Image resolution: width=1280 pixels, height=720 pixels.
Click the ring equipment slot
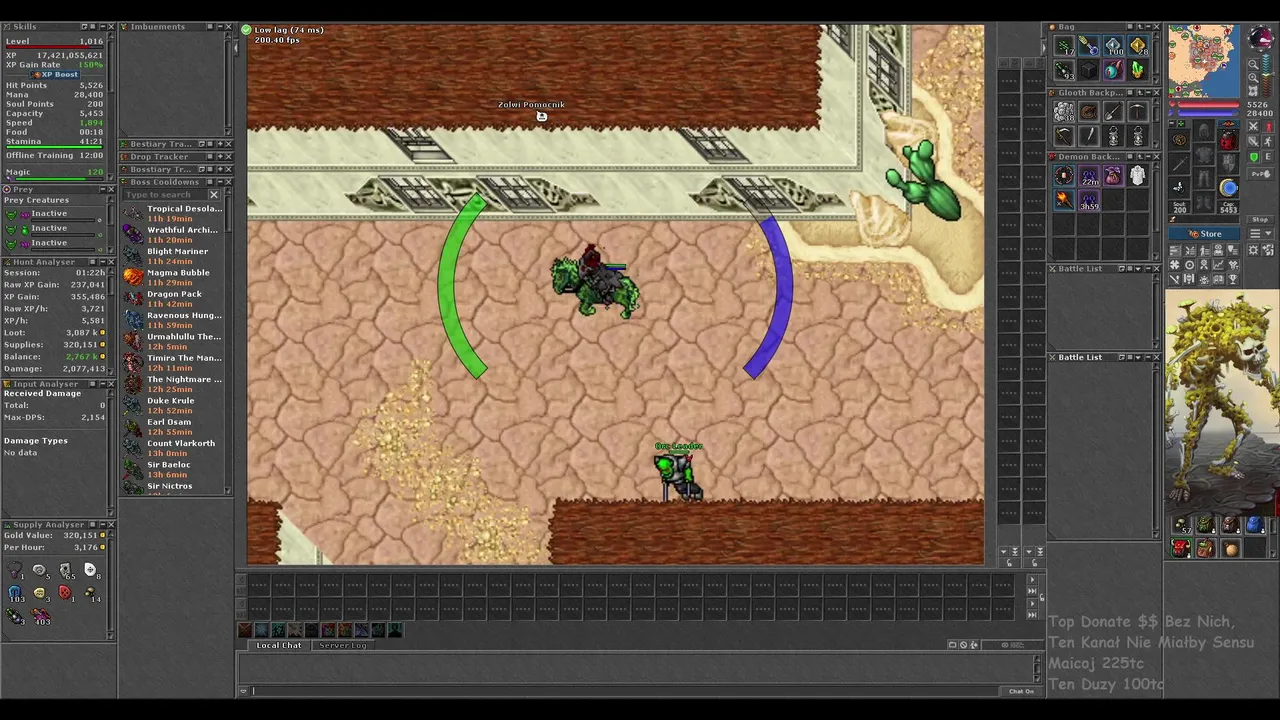[x=1179, y=188]
